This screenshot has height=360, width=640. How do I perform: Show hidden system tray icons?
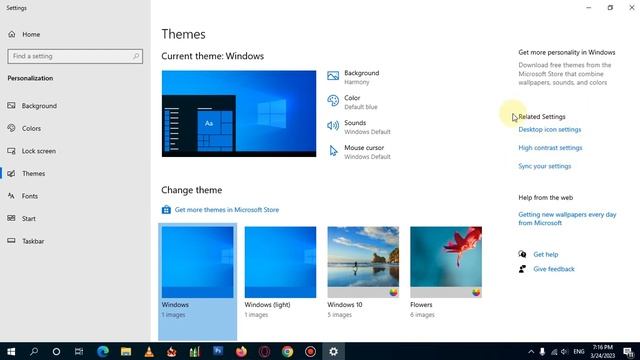pos(531,351)
